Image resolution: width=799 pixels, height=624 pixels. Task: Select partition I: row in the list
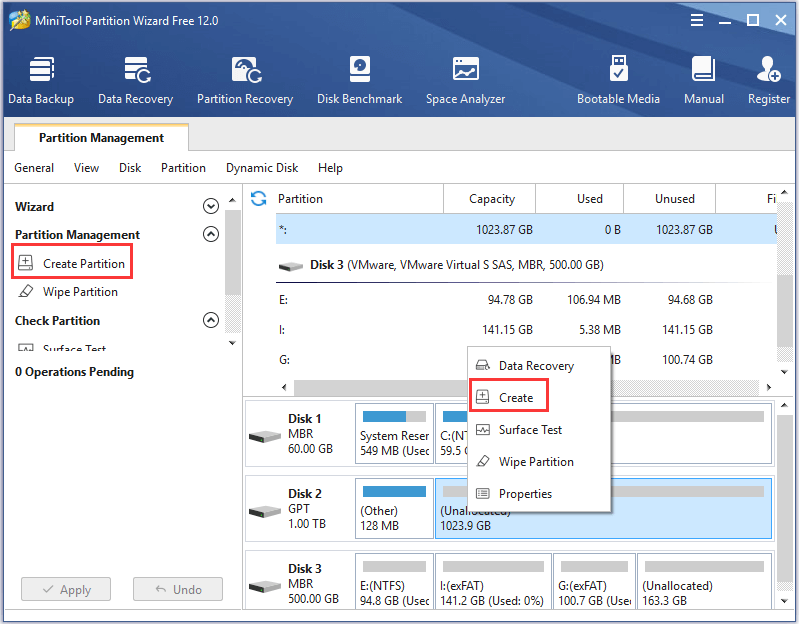coord(526,330)
